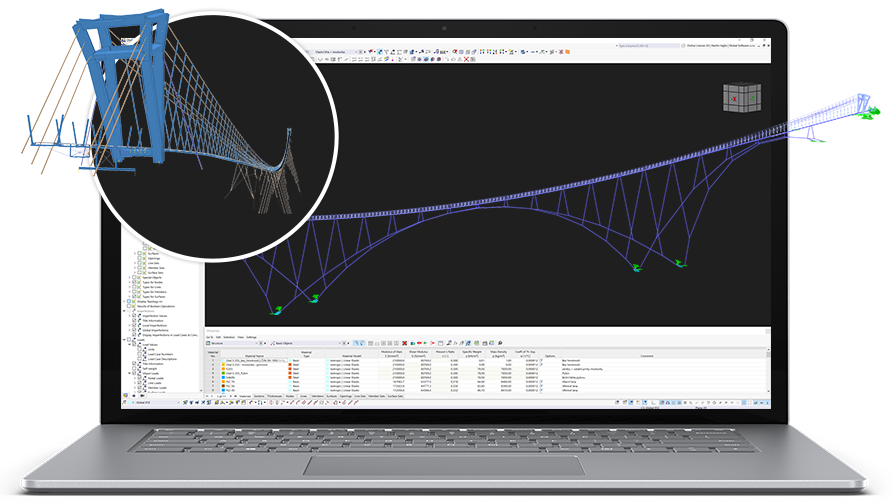The height and width of the screenshot is (504, 896).
Task: Click the Materials table vertical scrollbar
Action: pyautogui.click(x=768, y=371)
